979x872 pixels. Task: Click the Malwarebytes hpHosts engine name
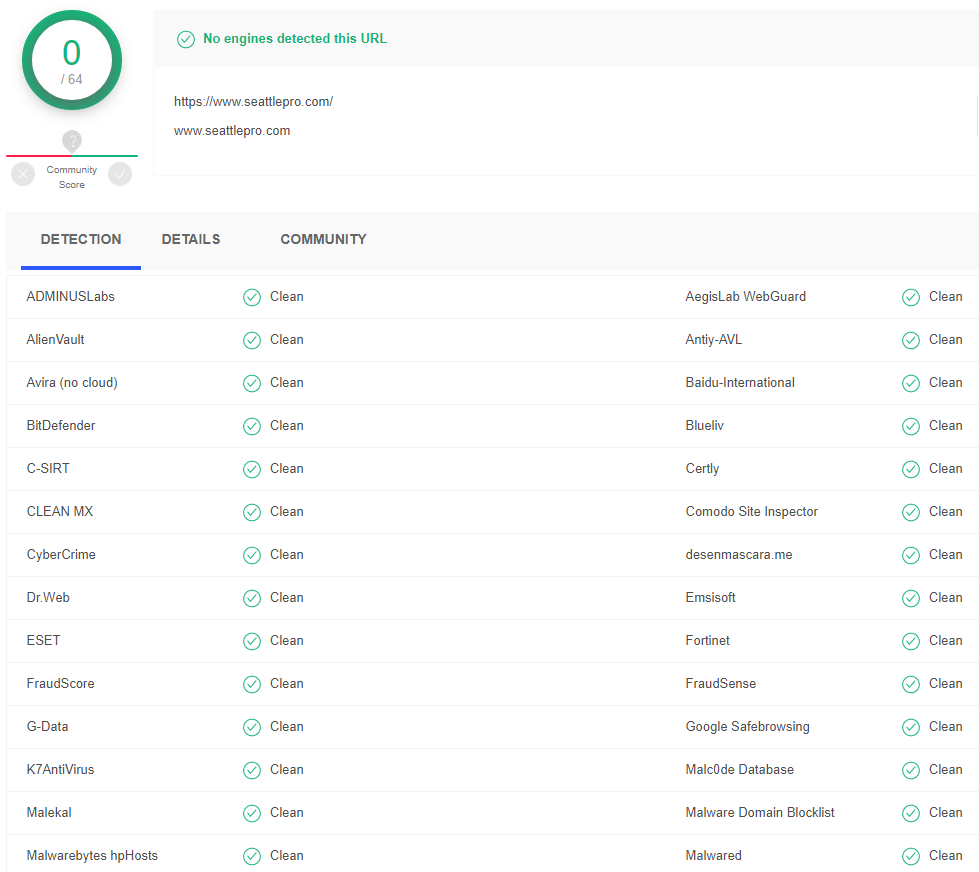click(92, 855)
